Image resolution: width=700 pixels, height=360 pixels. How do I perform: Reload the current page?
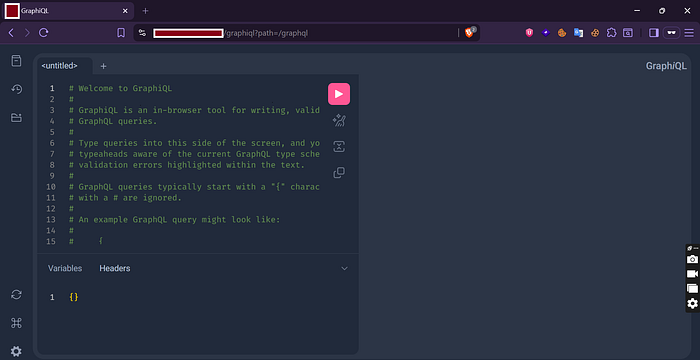[x=43, y=33]
